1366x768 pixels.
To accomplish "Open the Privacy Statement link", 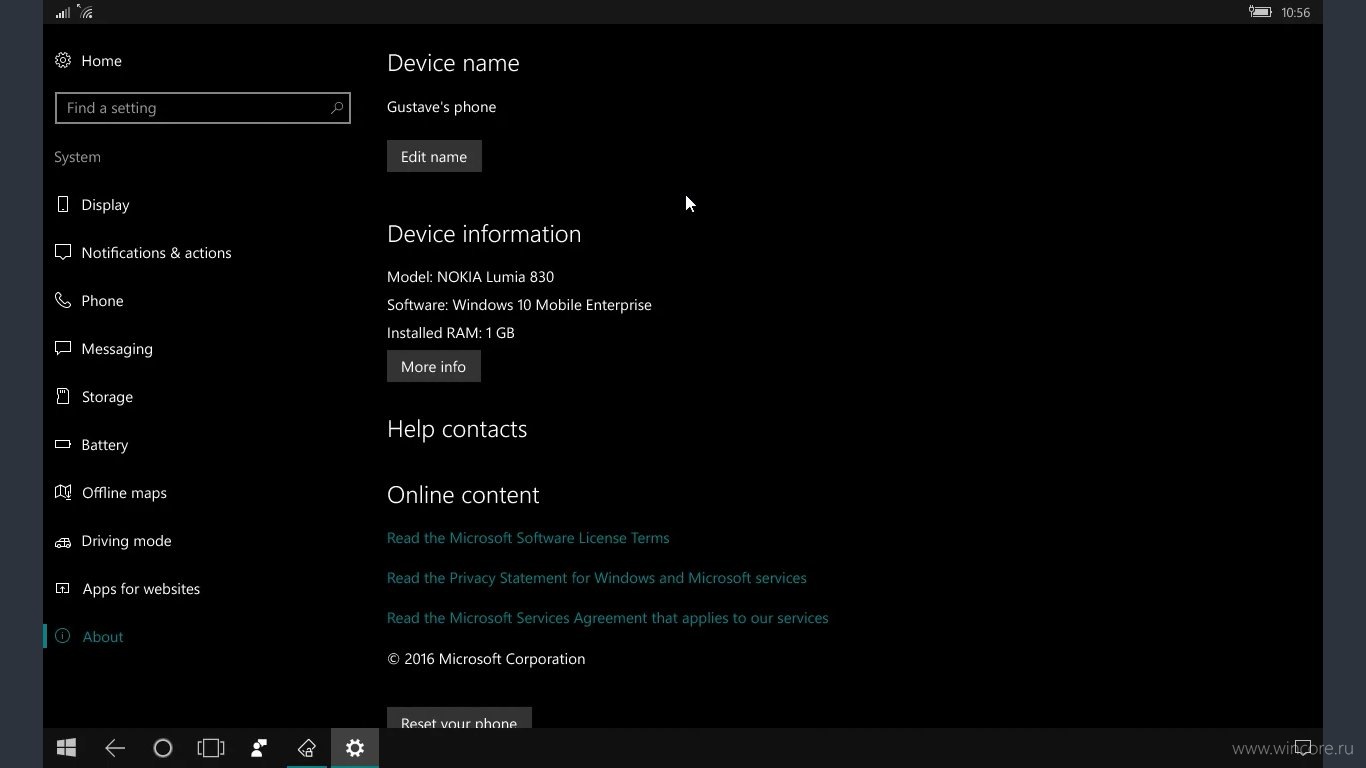I will pos(596,577).
